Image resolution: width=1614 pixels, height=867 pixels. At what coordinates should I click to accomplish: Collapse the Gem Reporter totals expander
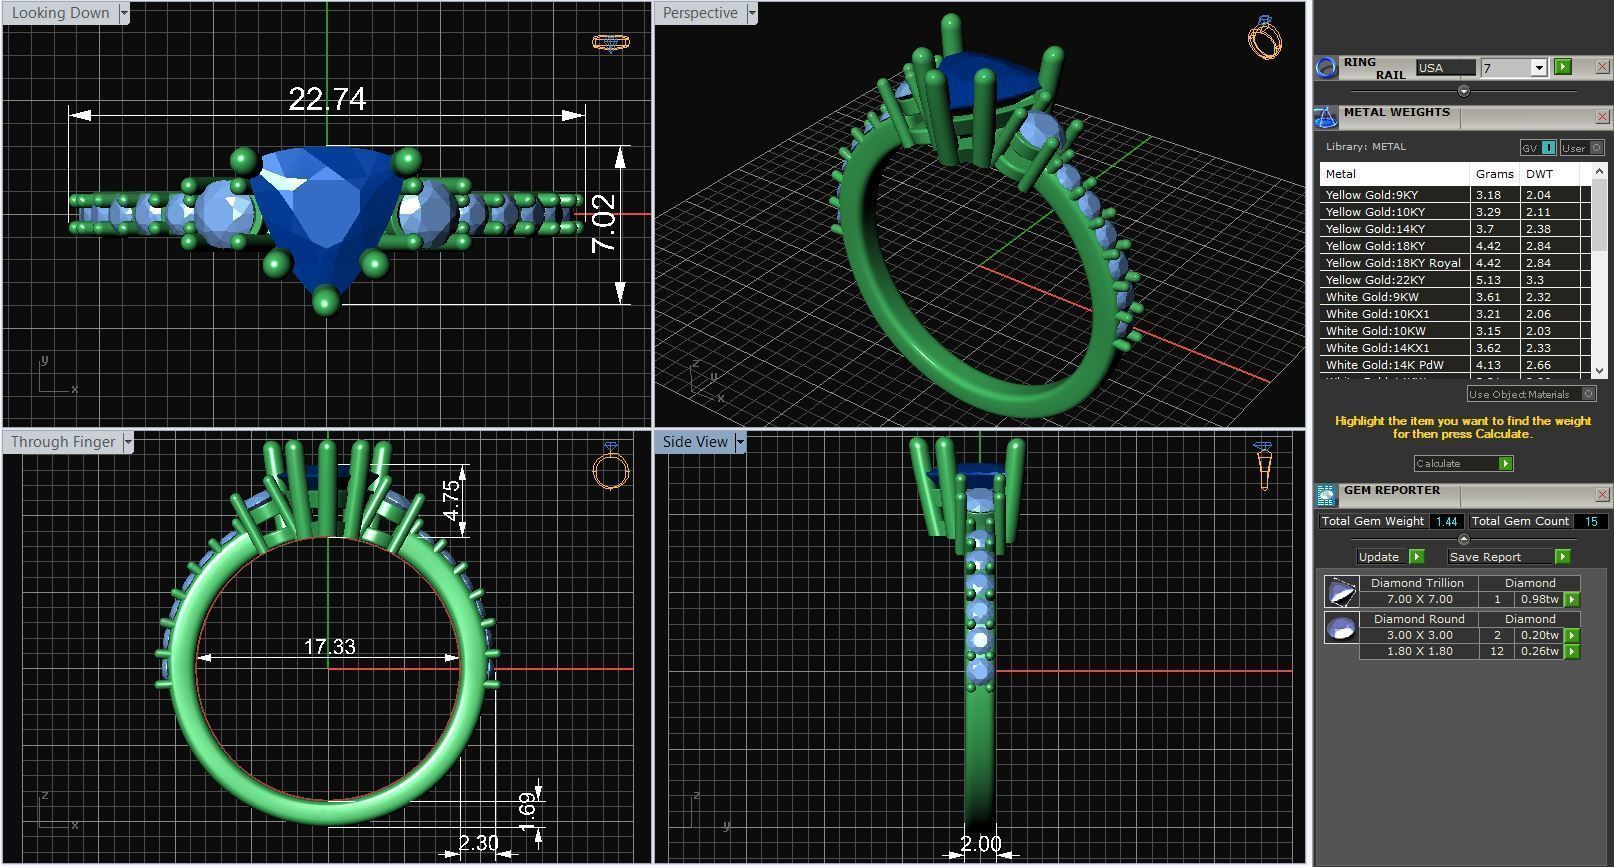pyautogui.click(x=1464, y=539)
